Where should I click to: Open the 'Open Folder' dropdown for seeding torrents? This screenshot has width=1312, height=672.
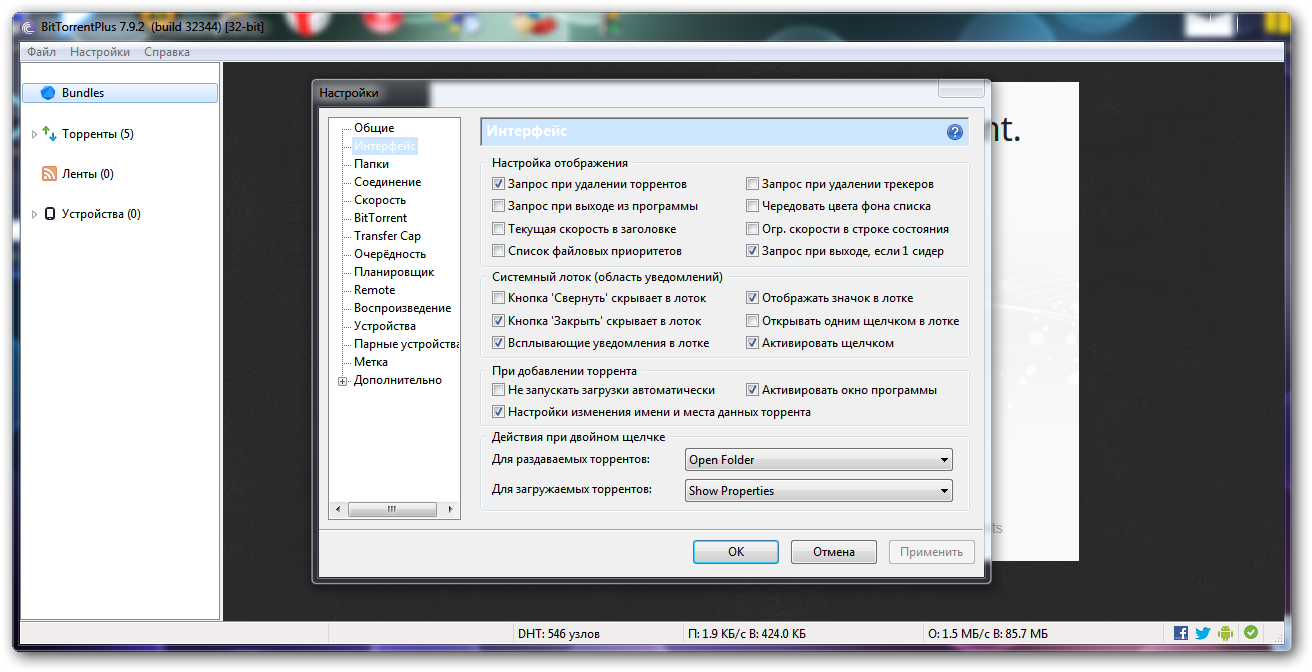(819, 460)
